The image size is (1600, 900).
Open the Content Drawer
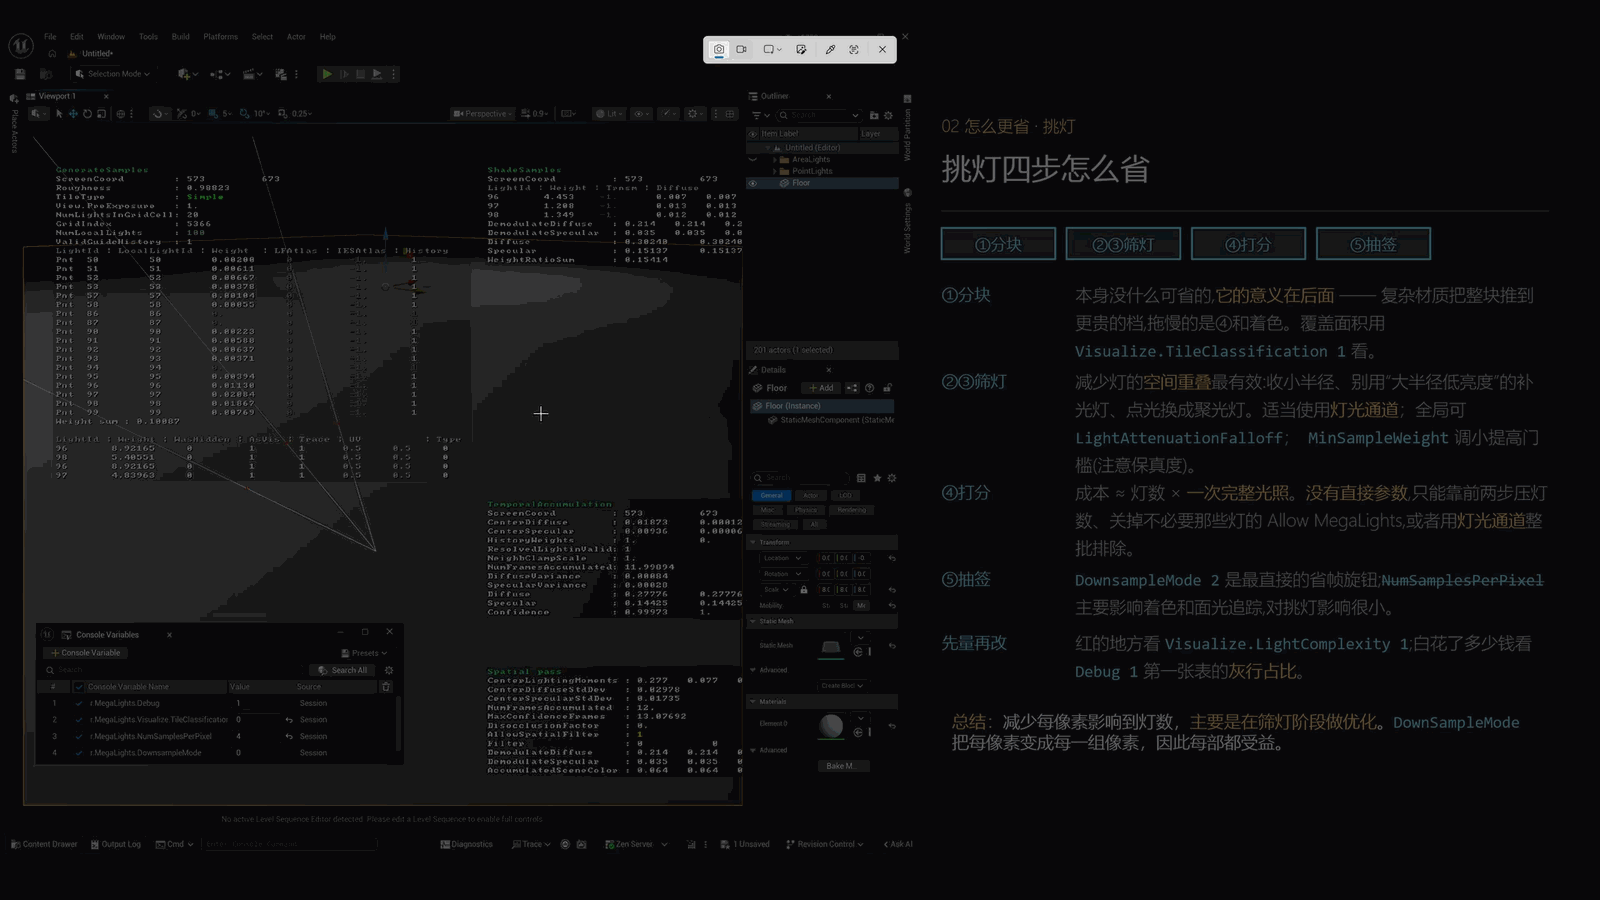pos(44,844)
